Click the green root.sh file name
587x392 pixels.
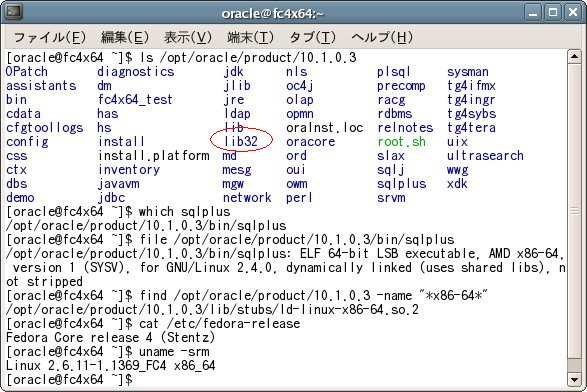pos(401,142)
